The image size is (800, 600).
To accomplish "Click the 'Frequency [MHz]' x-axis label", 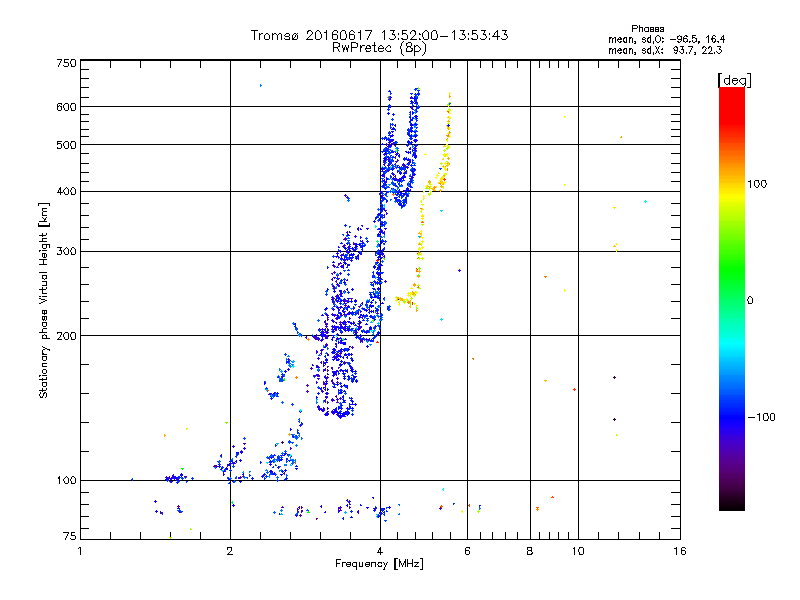I will tap(379, 564).
